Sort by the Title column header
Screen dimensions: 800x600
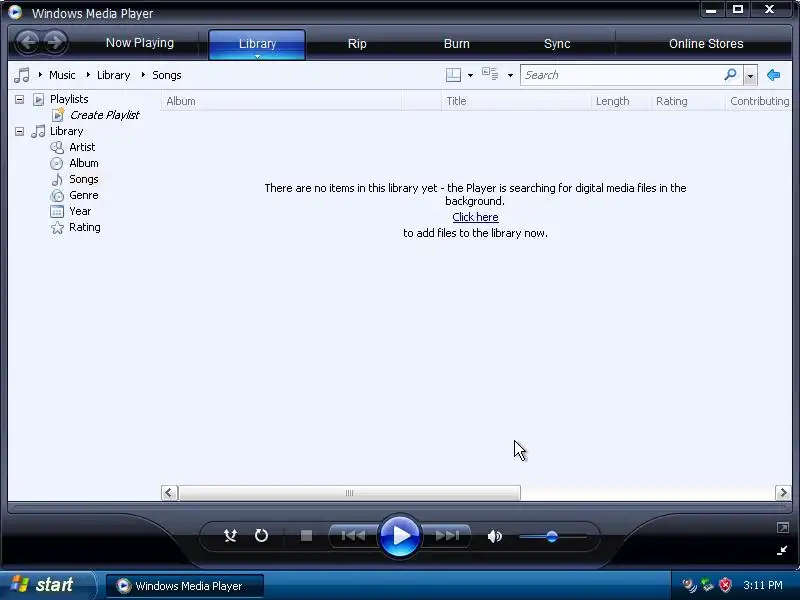(516, 101)
